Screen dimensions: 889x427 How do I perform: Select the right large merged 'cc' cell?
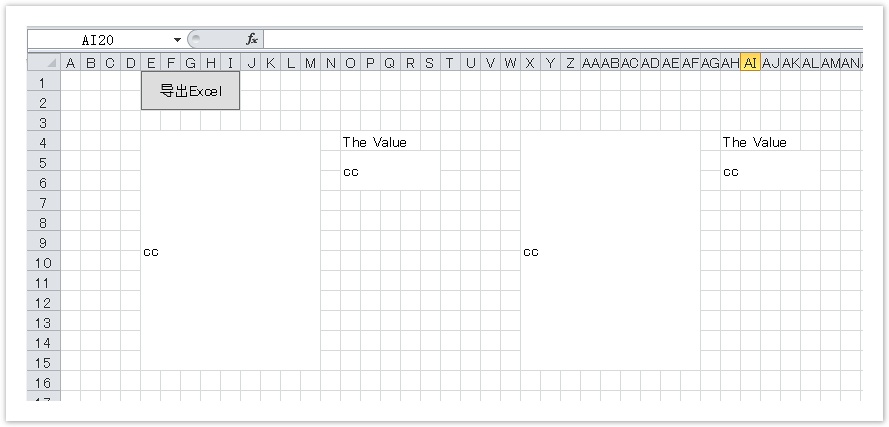click(610, 251)
